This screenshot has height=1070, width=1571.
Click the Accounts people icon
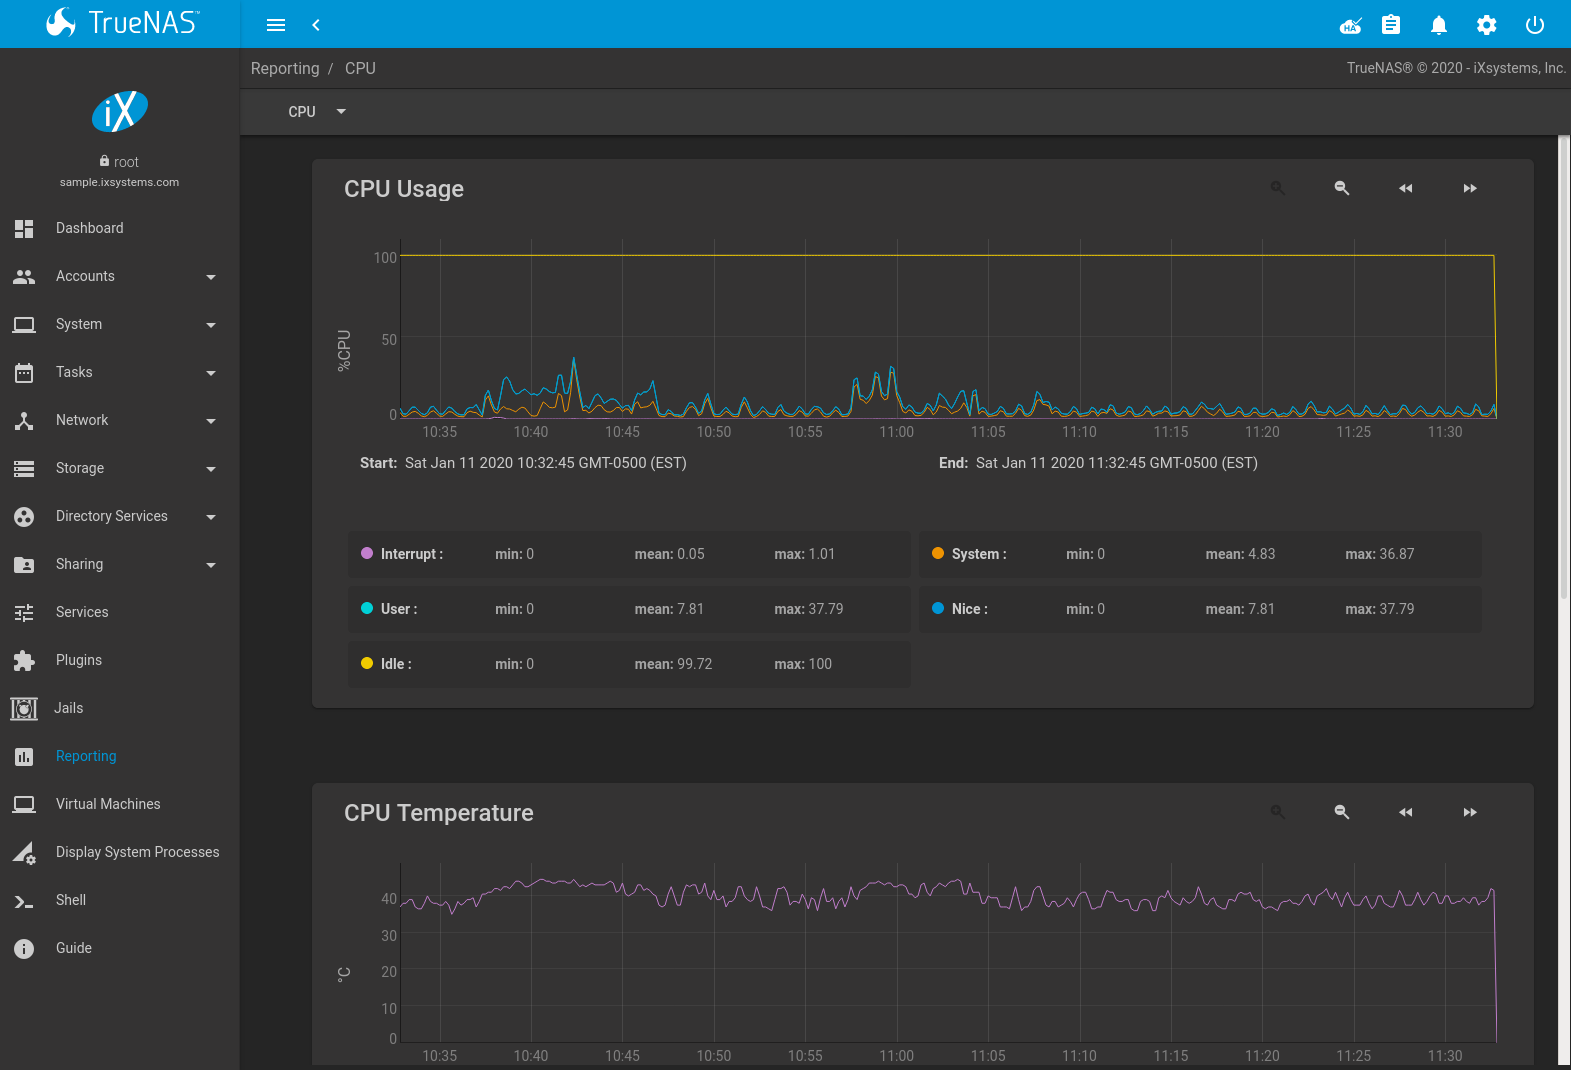pos(24,276)
